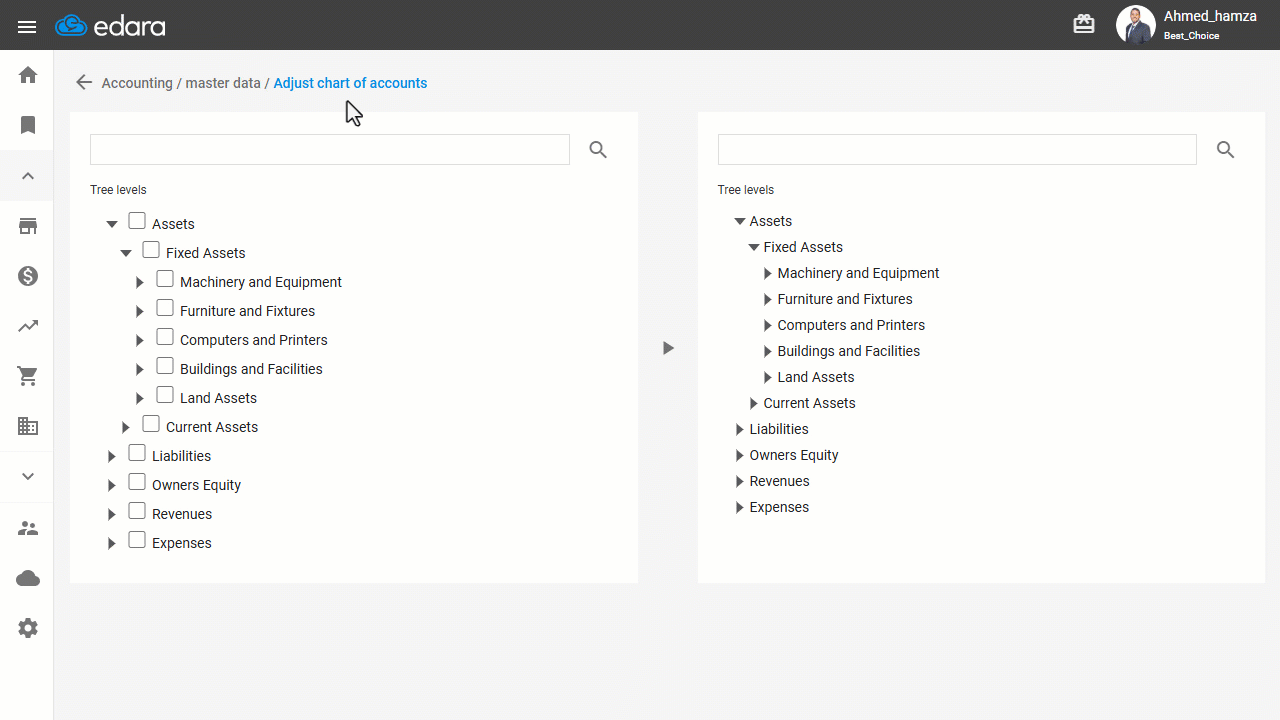Image resolution: width=1280 pixels, height=720 pixels.
Task: Expand Current Assets in left tree
Action: click(126, 427)
